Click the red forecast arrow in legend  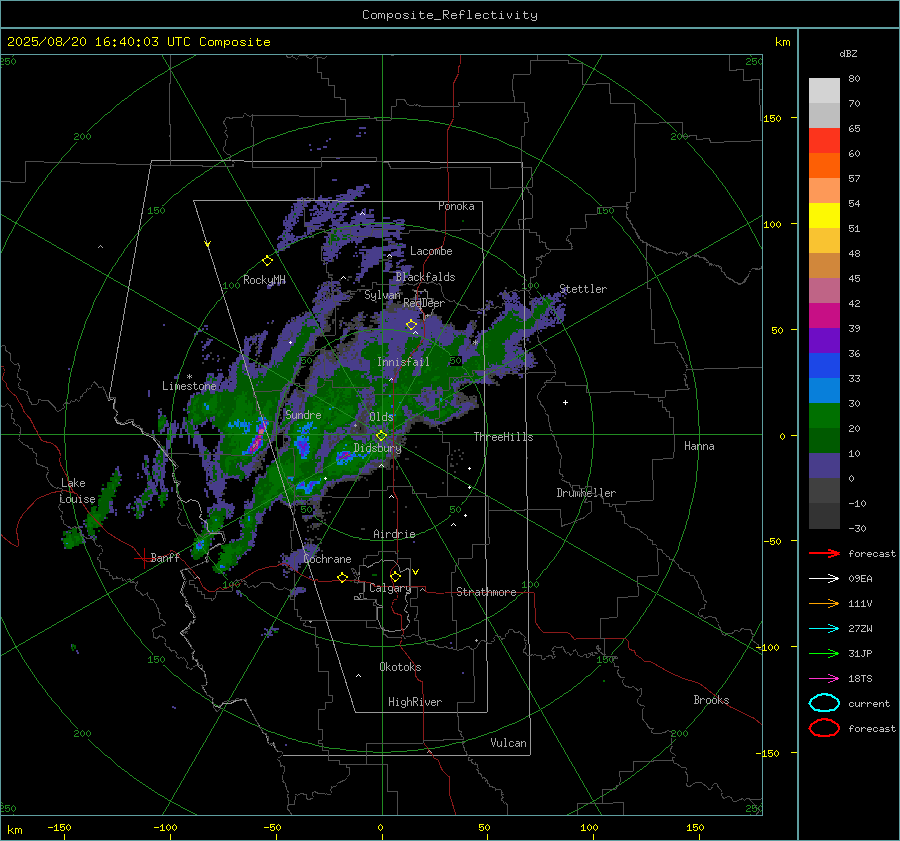click(x=824, y=553)
